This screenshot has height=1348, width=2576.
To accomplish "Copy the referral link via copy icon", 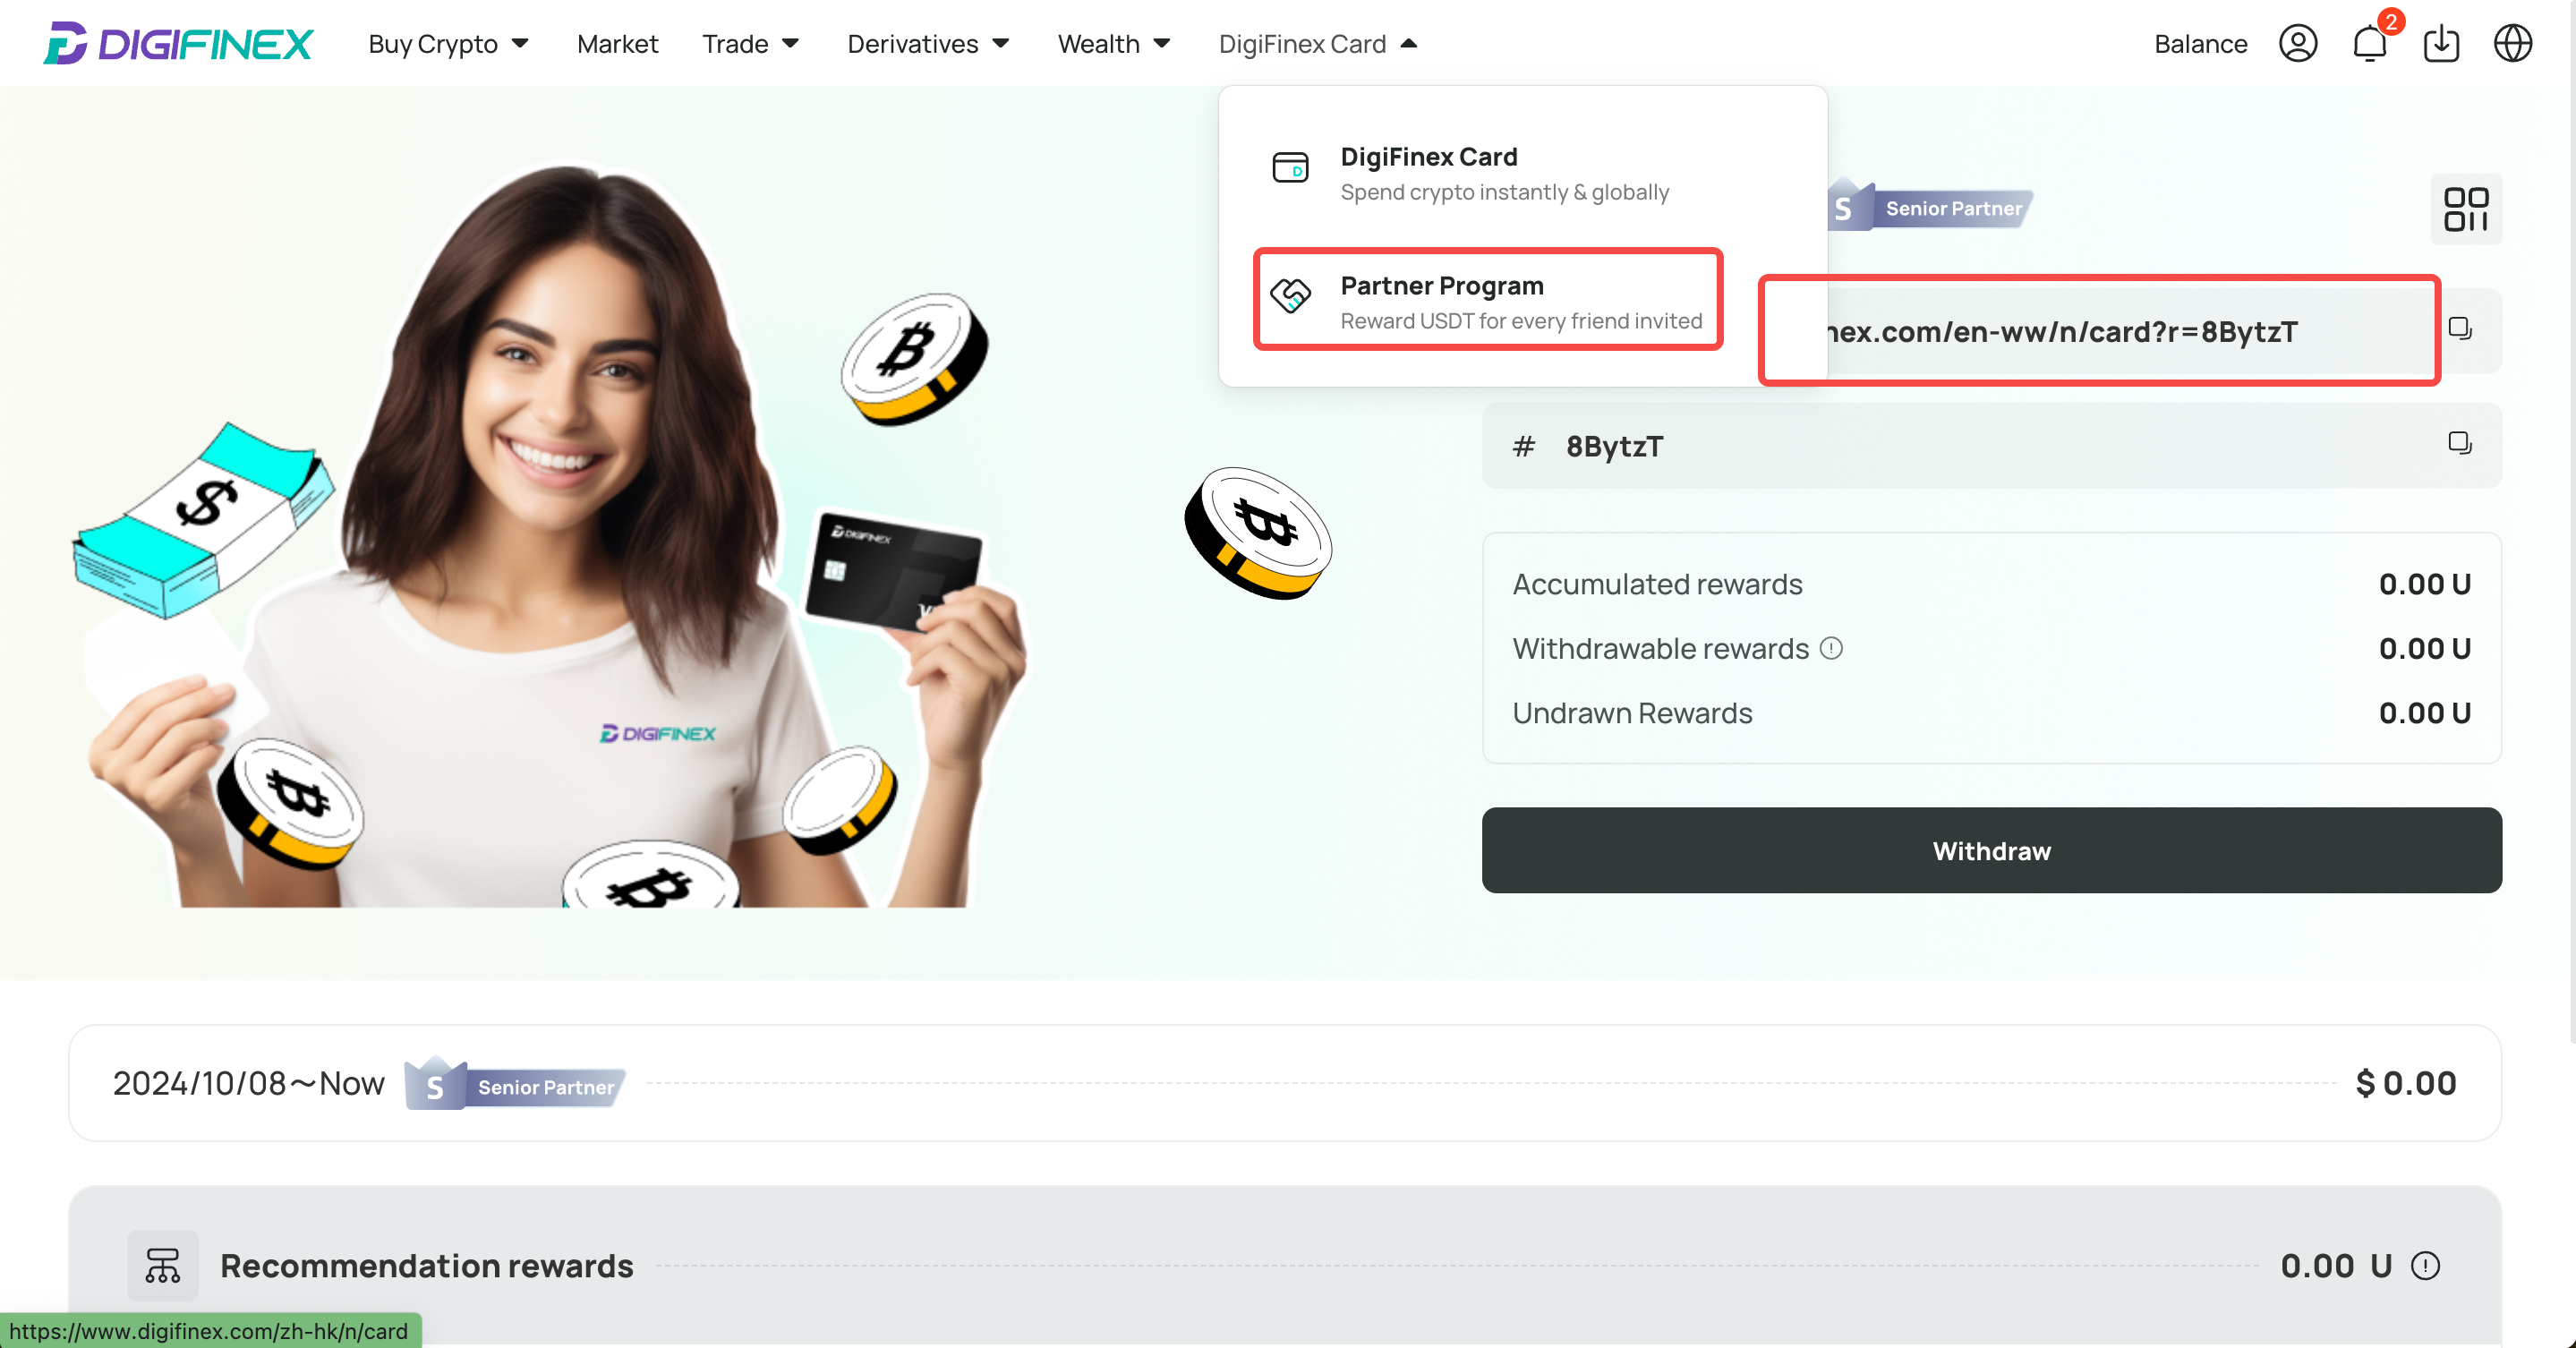I will pyautogui.click(x=2460, y=329).
